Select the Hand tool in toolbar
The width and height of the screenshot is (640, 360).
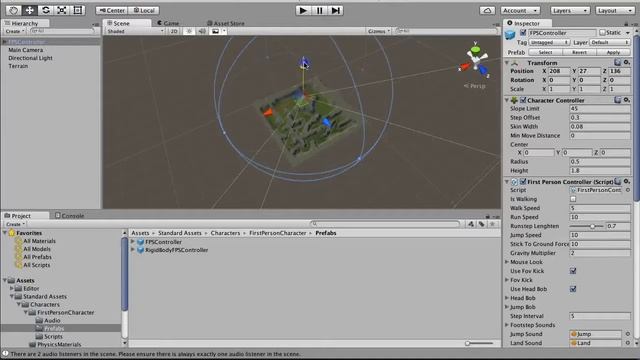(13, 10)
